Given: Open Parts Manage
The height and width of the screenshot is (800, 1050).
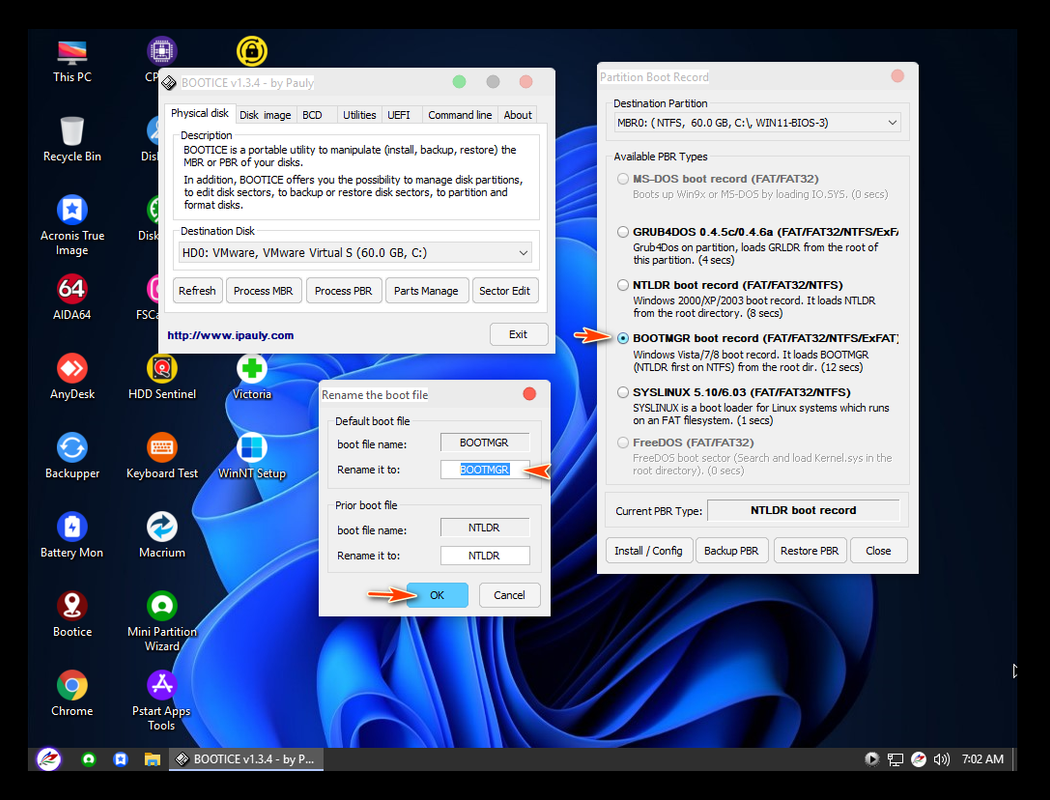Looking at the screenshot, I should (426, 291).
